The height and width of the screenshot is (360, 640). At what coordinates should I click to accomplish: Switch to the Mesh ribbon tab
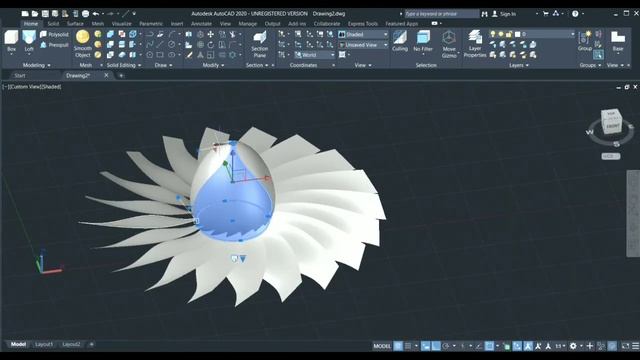98,24
